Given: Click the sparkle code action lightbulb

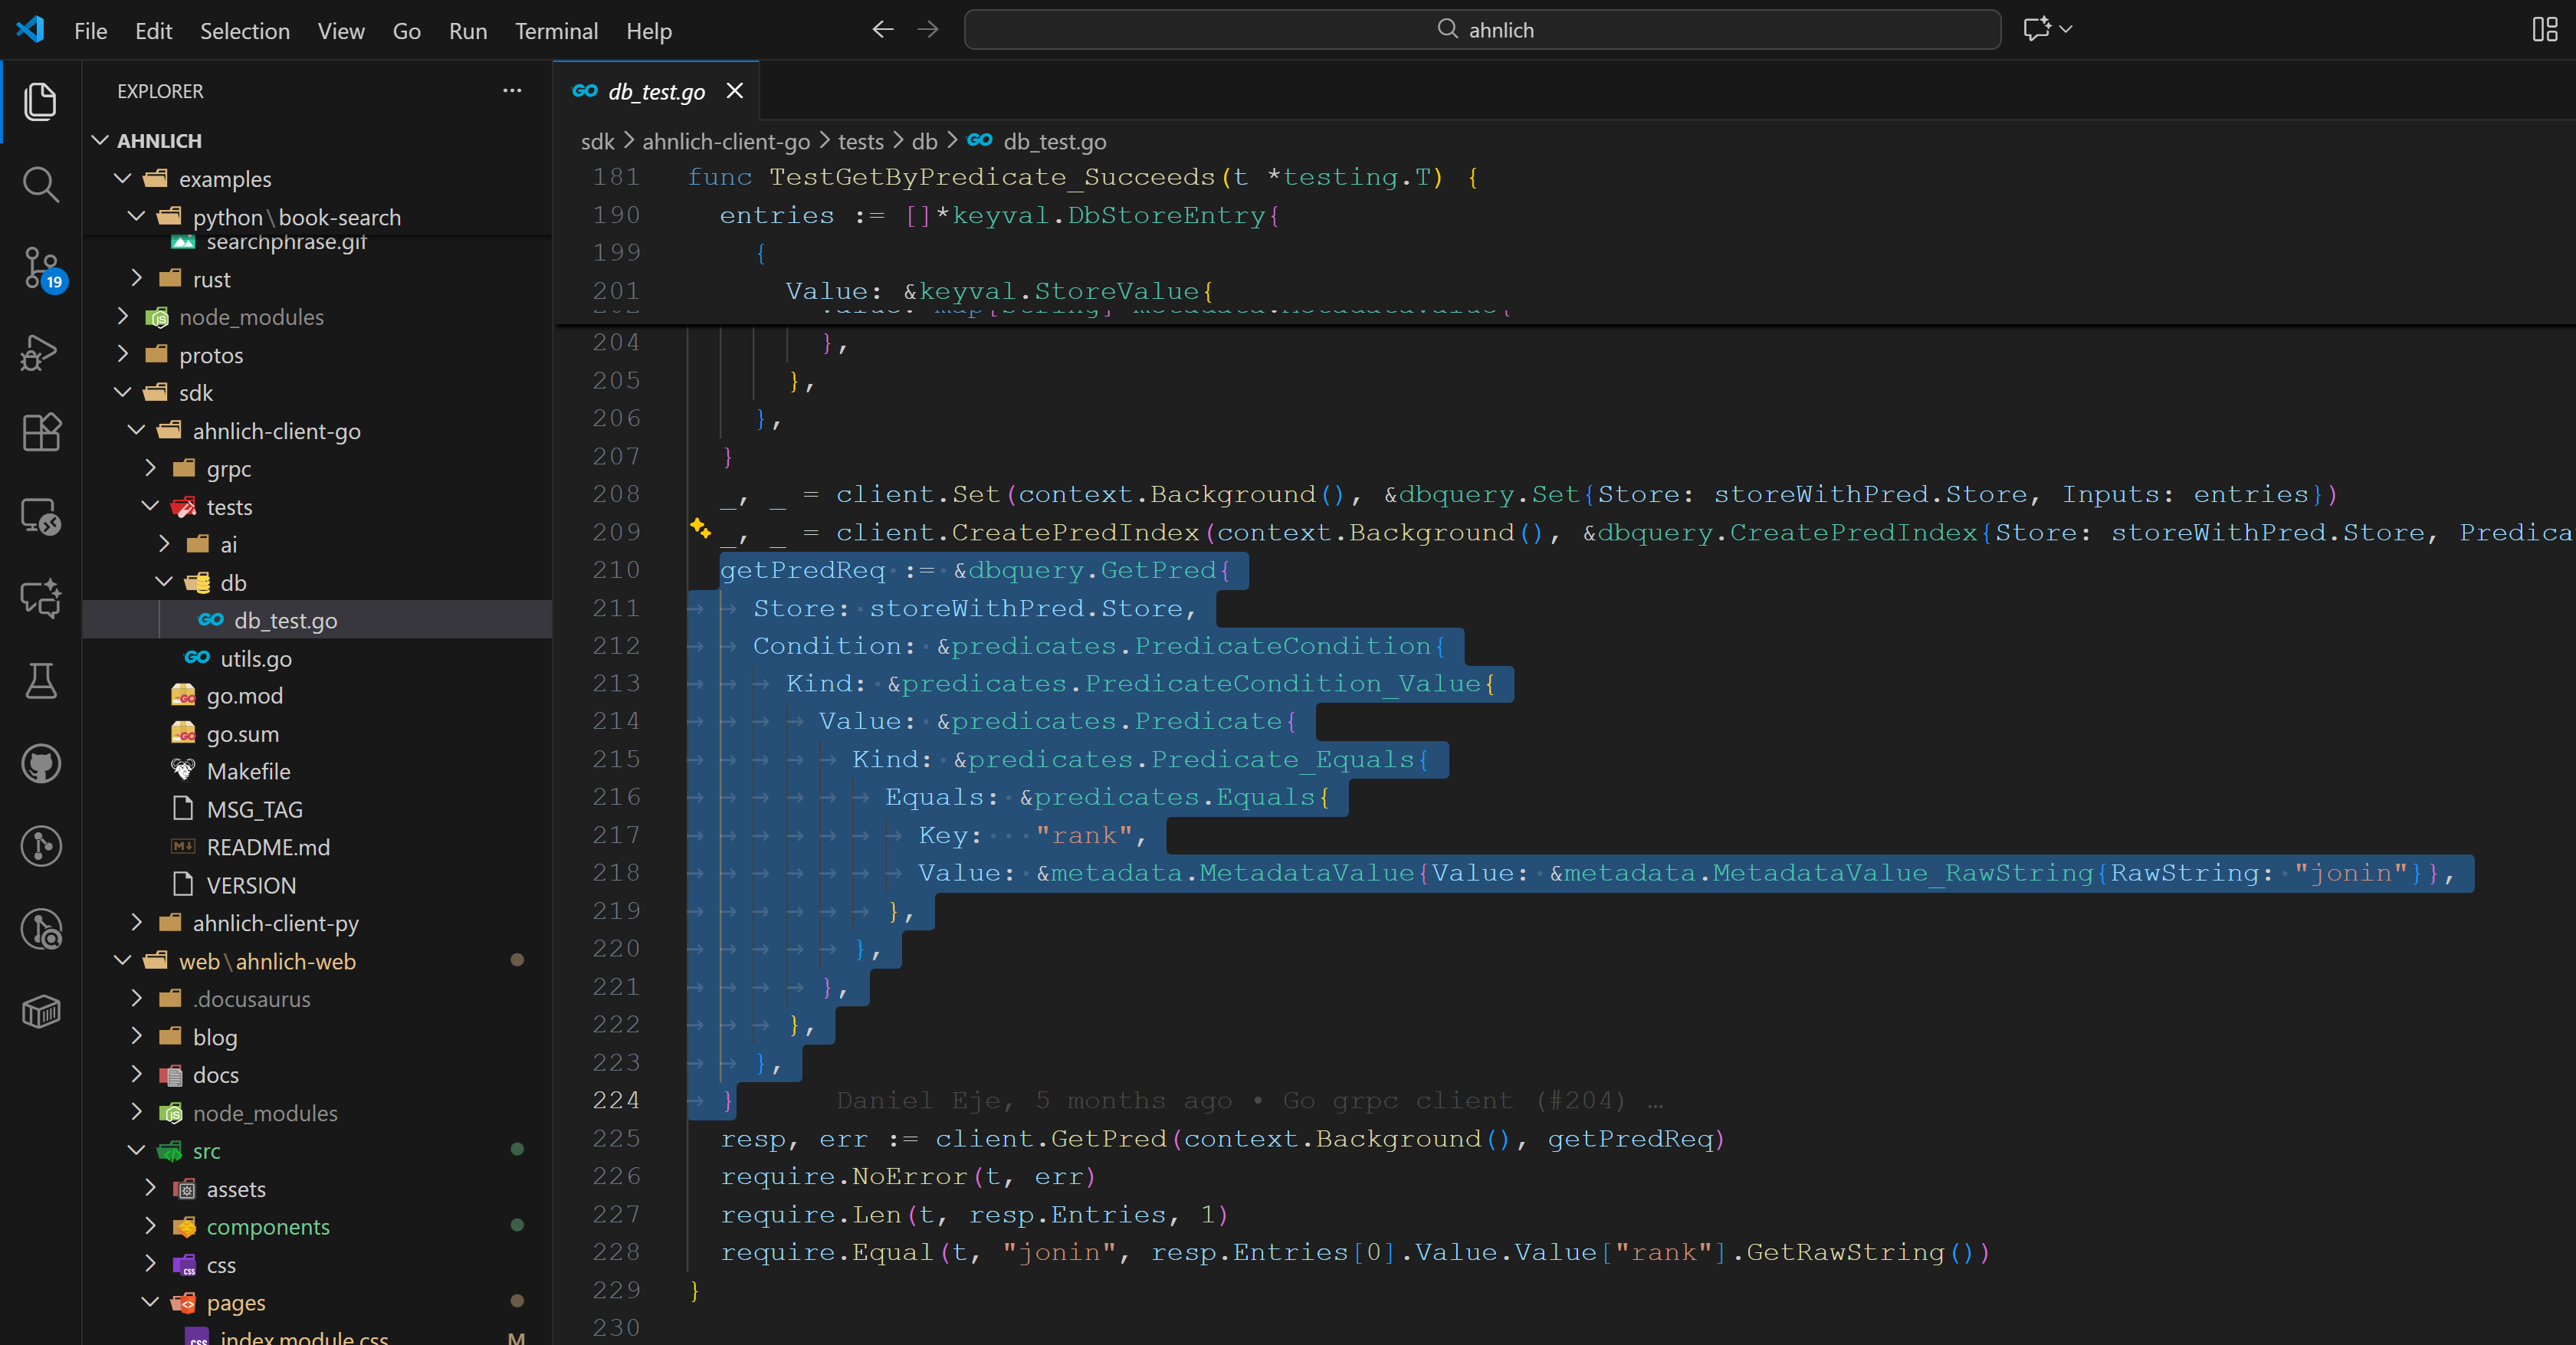Looking at the screenshot, I should coord(700,527).
